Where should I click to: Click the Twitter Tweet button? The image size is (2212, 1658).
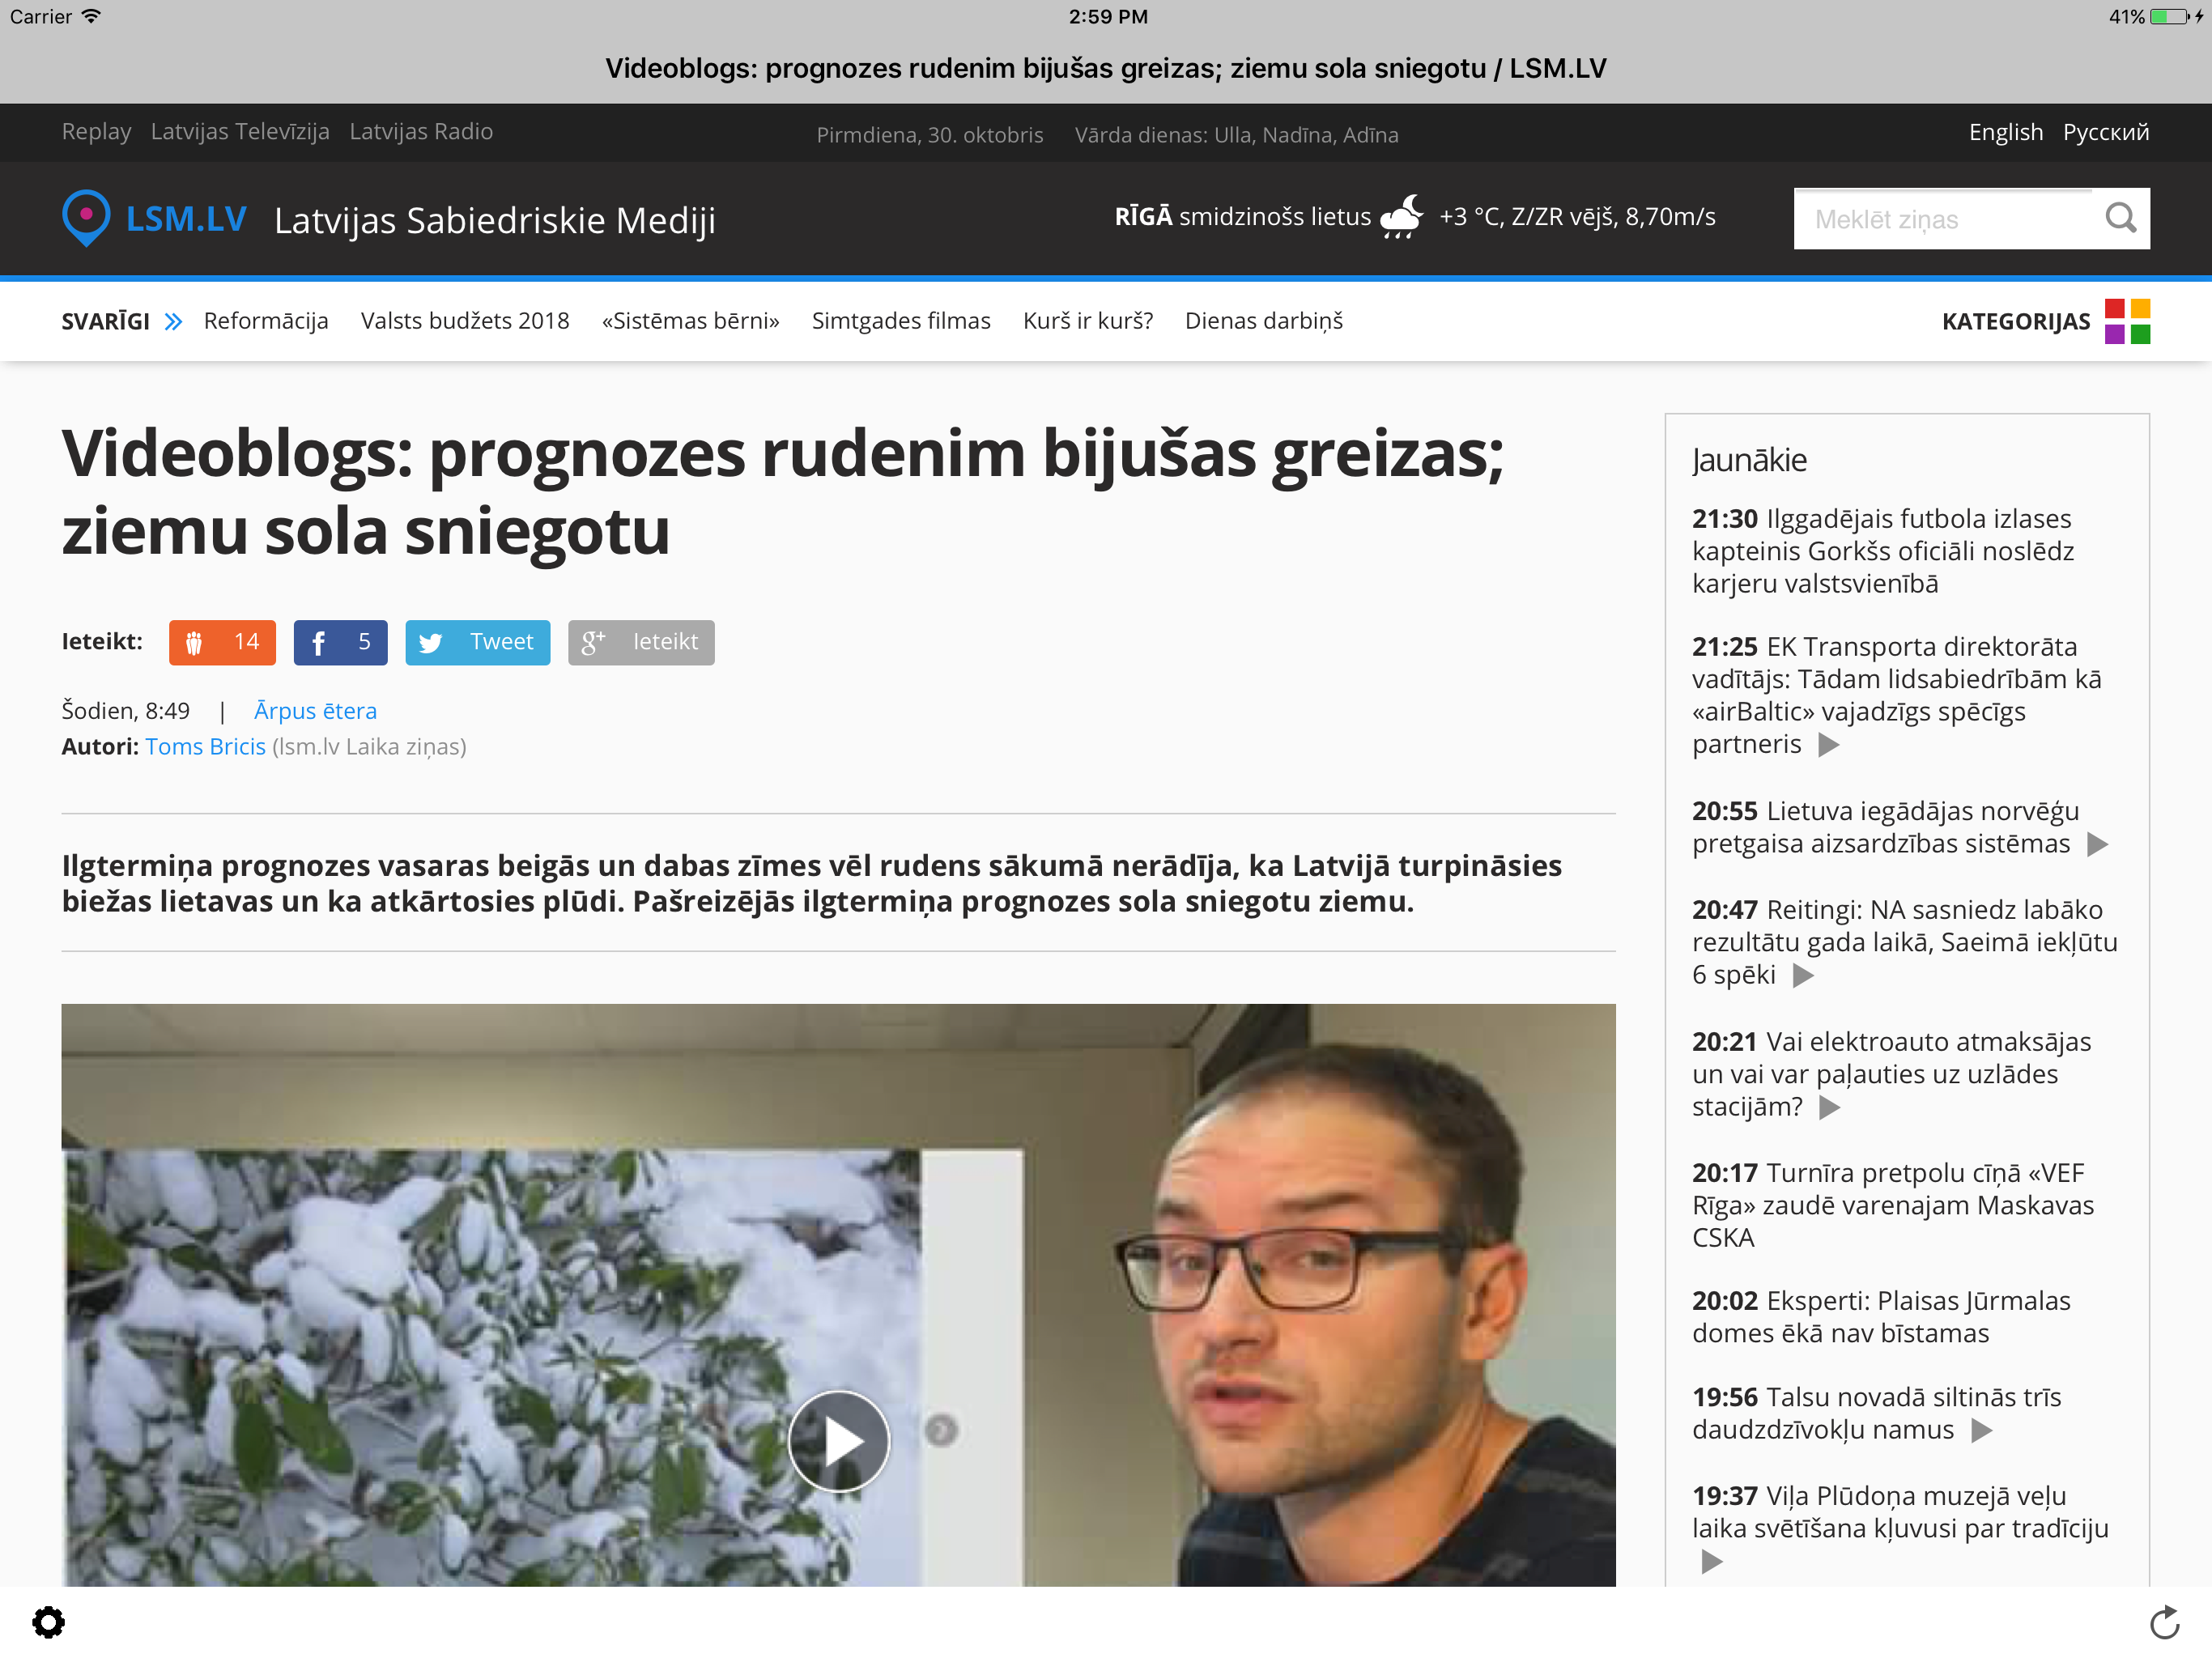pos(477,642)
